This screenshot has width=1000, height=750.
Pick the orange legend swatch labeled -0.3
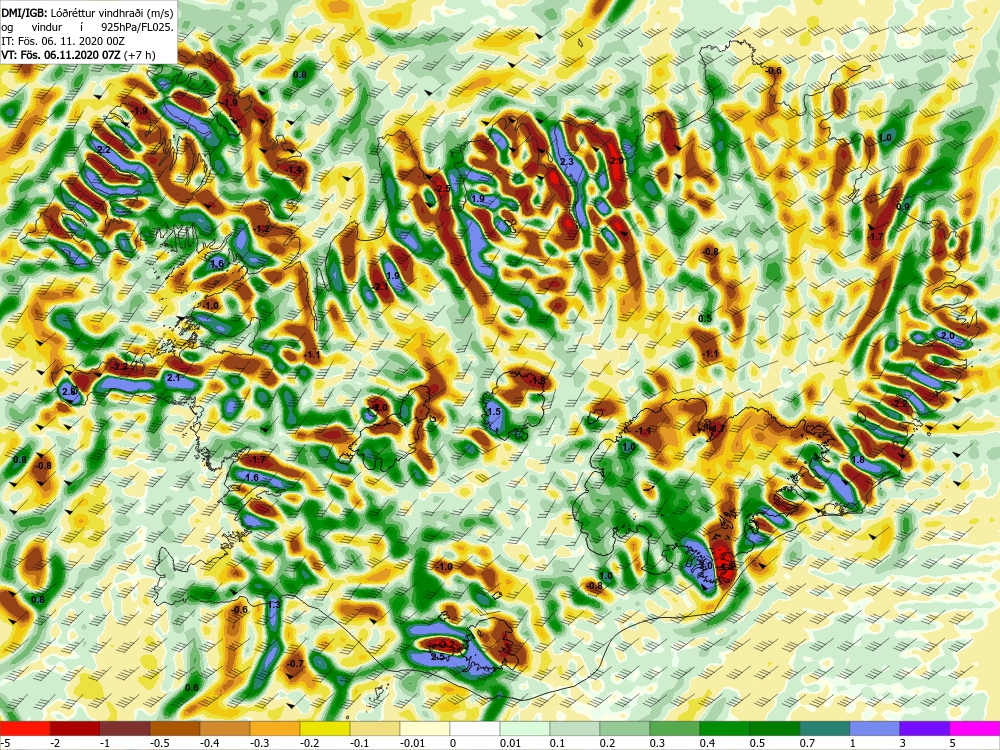click(x=275, y=728)
